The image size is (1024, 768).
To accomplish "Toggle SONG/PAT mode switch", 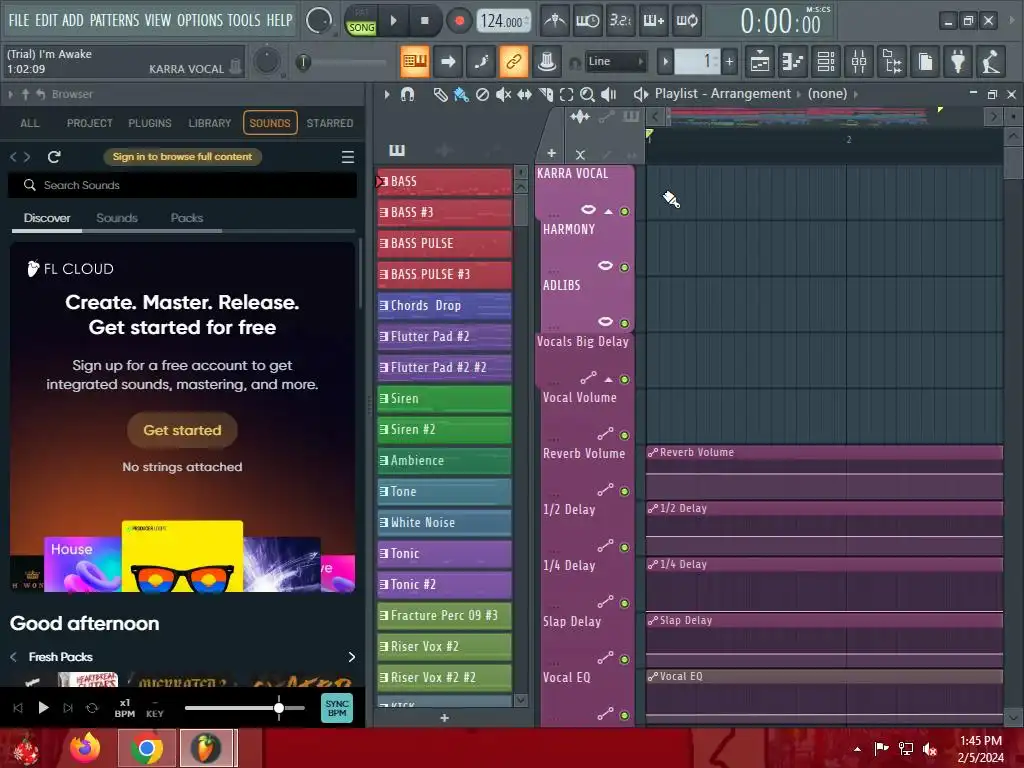I will tap(361, 21).
